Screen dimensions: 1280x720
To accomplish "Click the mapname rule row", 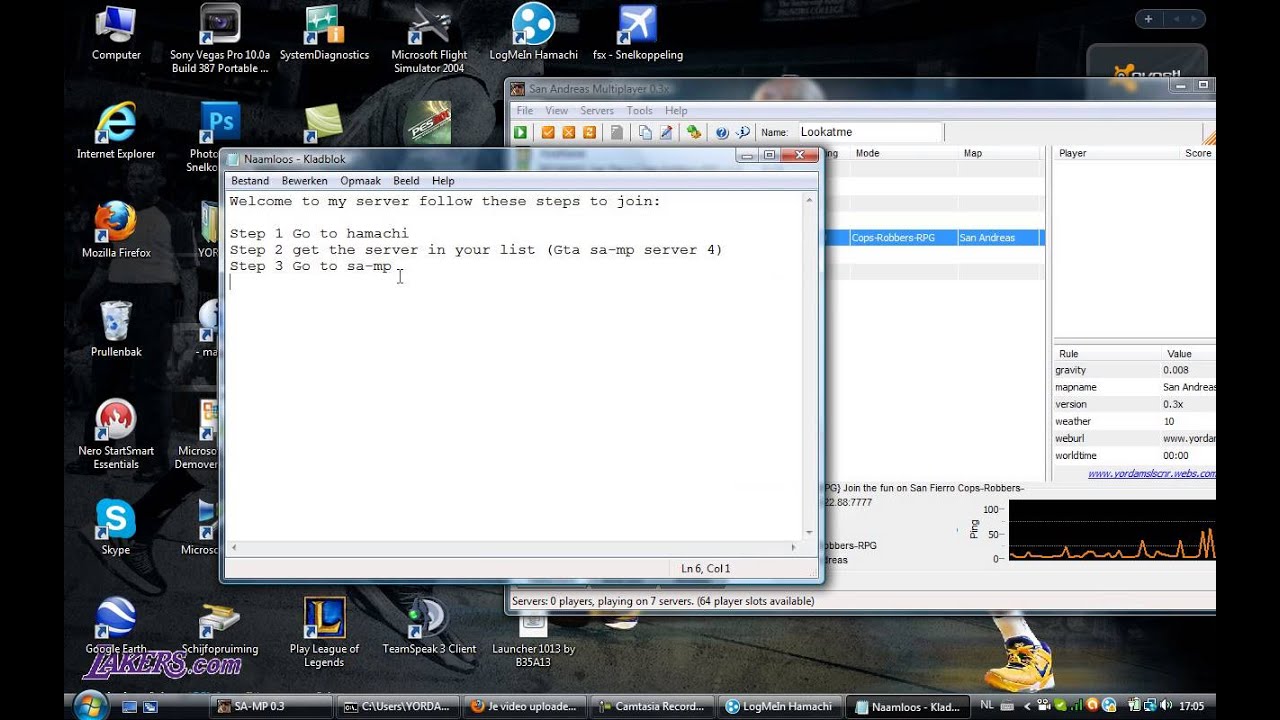I will click(x=1134, y=387).
